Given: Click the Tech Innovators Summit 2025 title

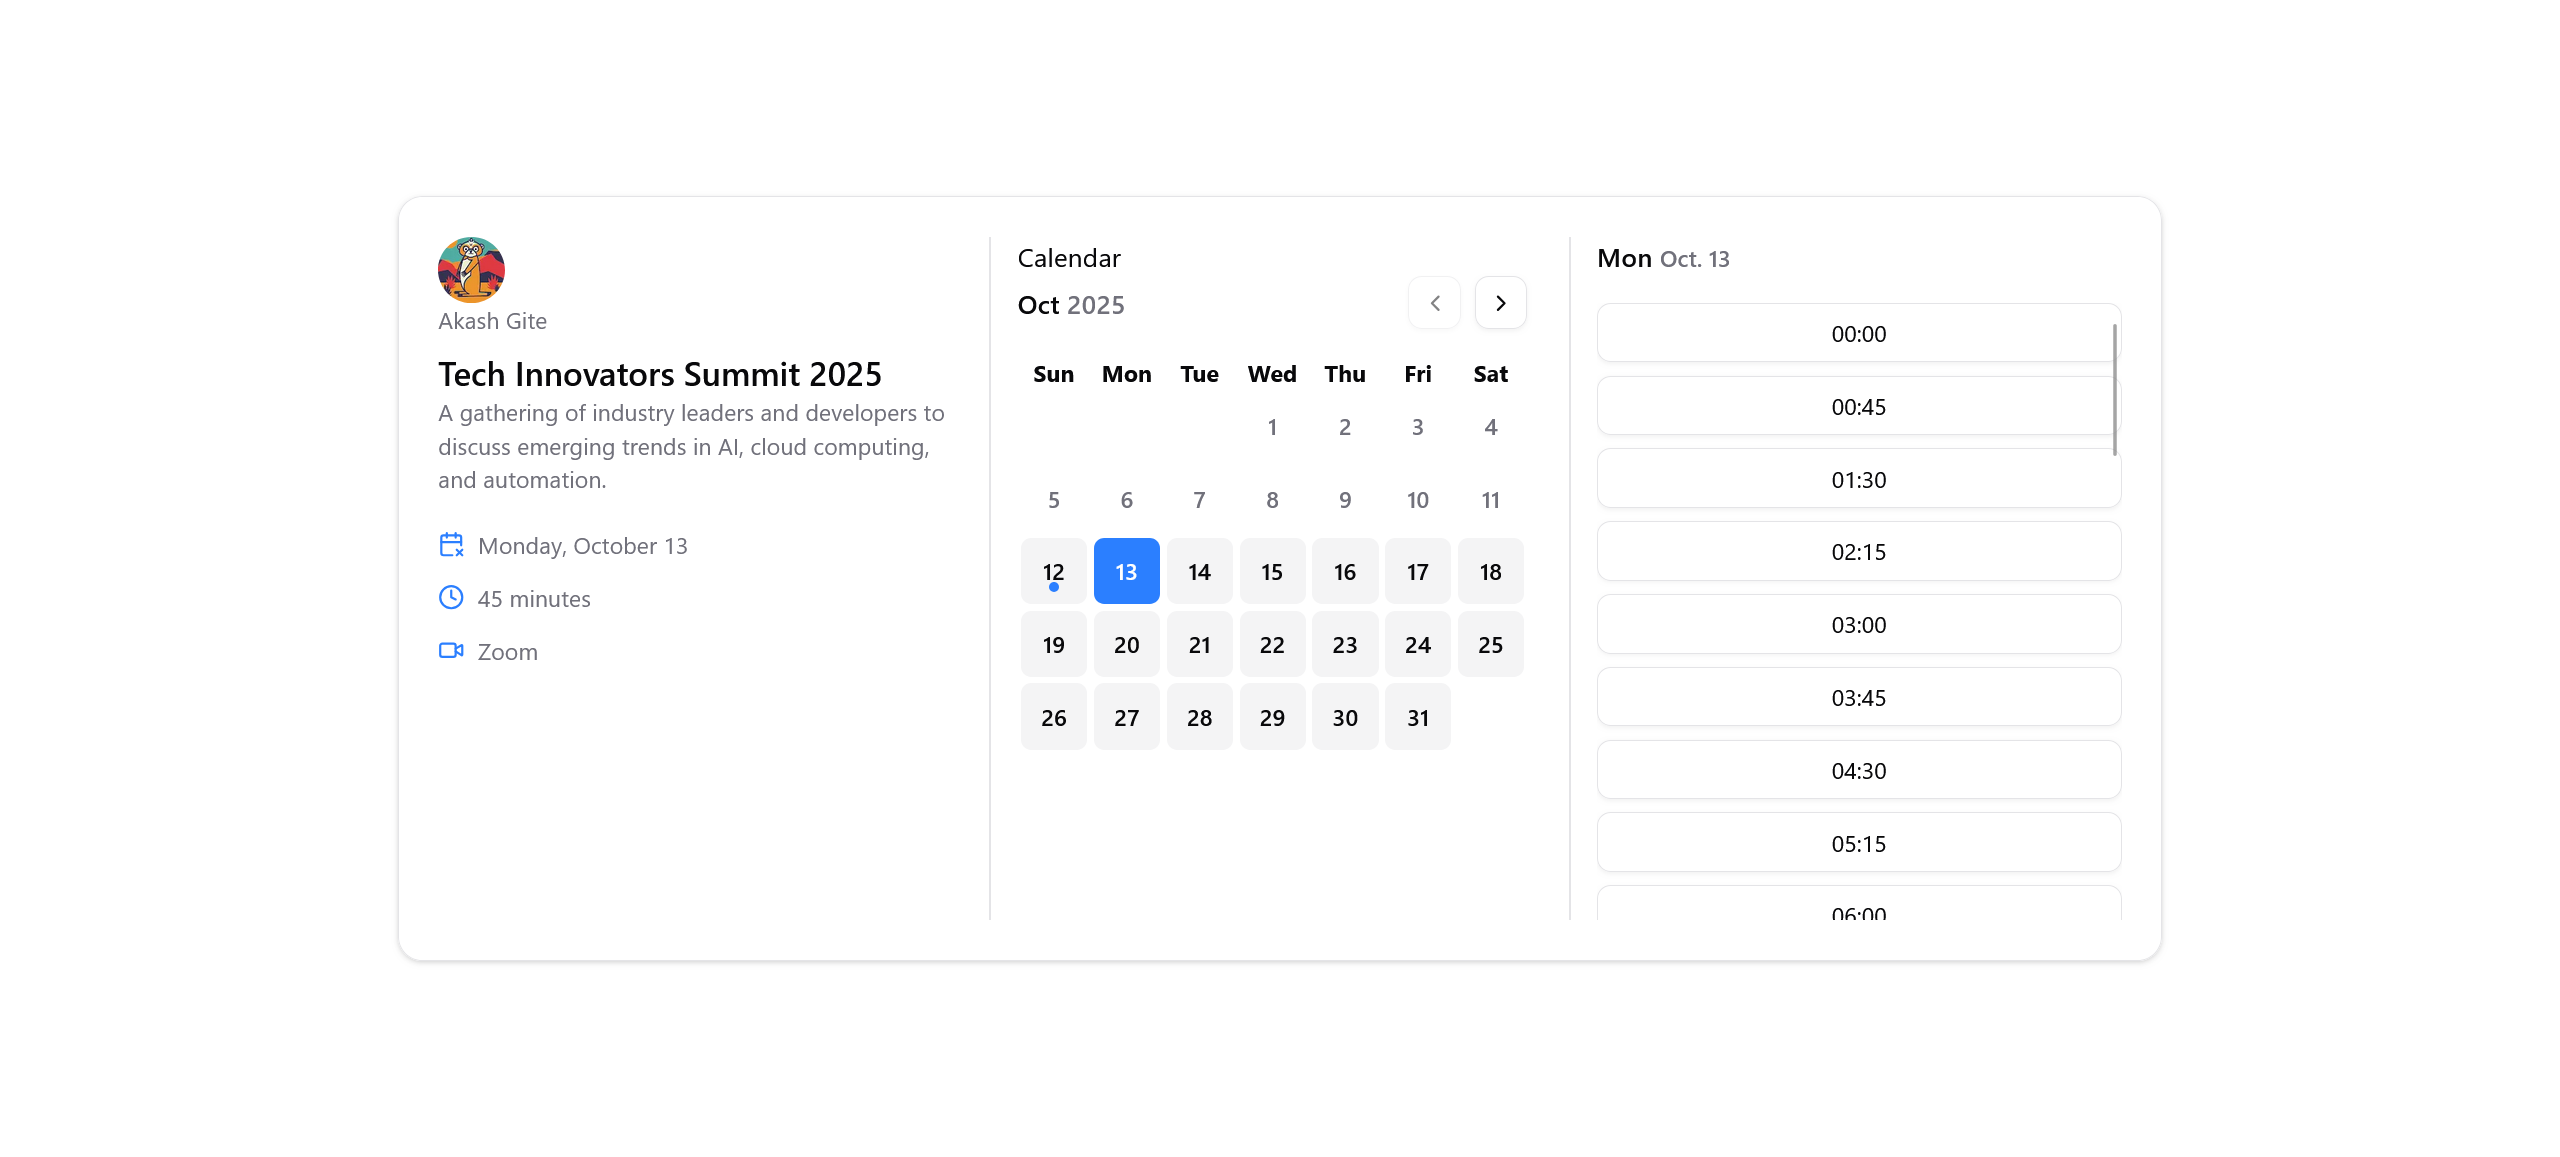Looking at the screenshot, I should click(659, 373).
